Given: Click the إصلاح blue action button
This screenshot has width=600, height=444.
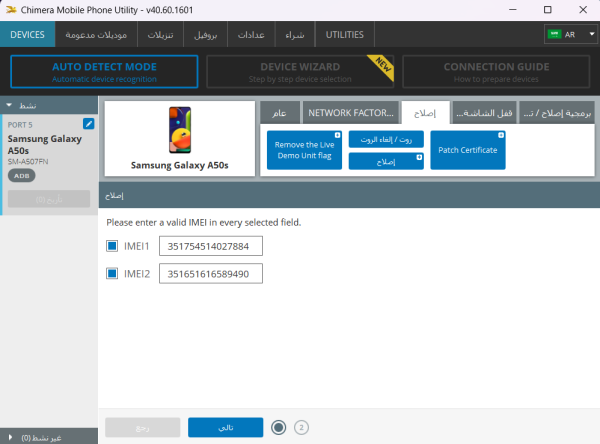Looking at the screenshot, I should pos(386,161).
